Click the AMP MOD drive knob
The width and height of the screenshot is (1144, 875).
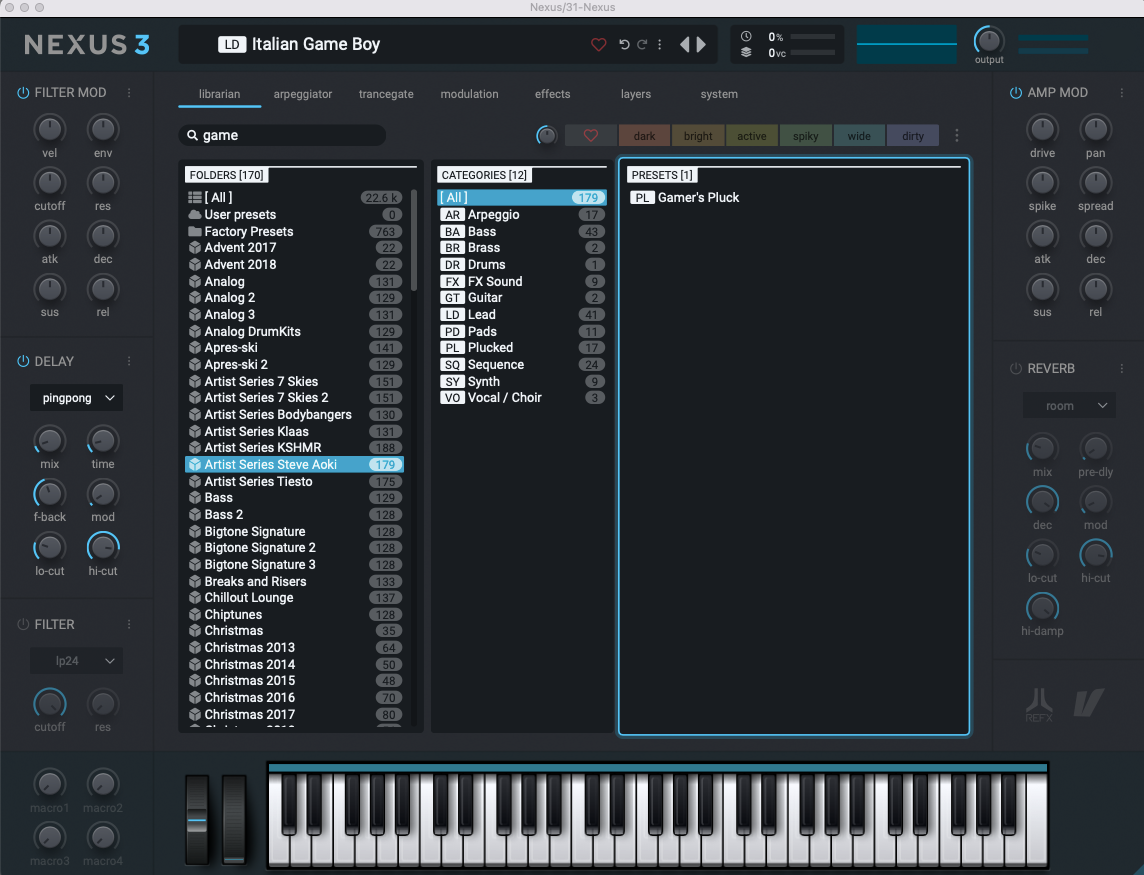click(1042, 129)
